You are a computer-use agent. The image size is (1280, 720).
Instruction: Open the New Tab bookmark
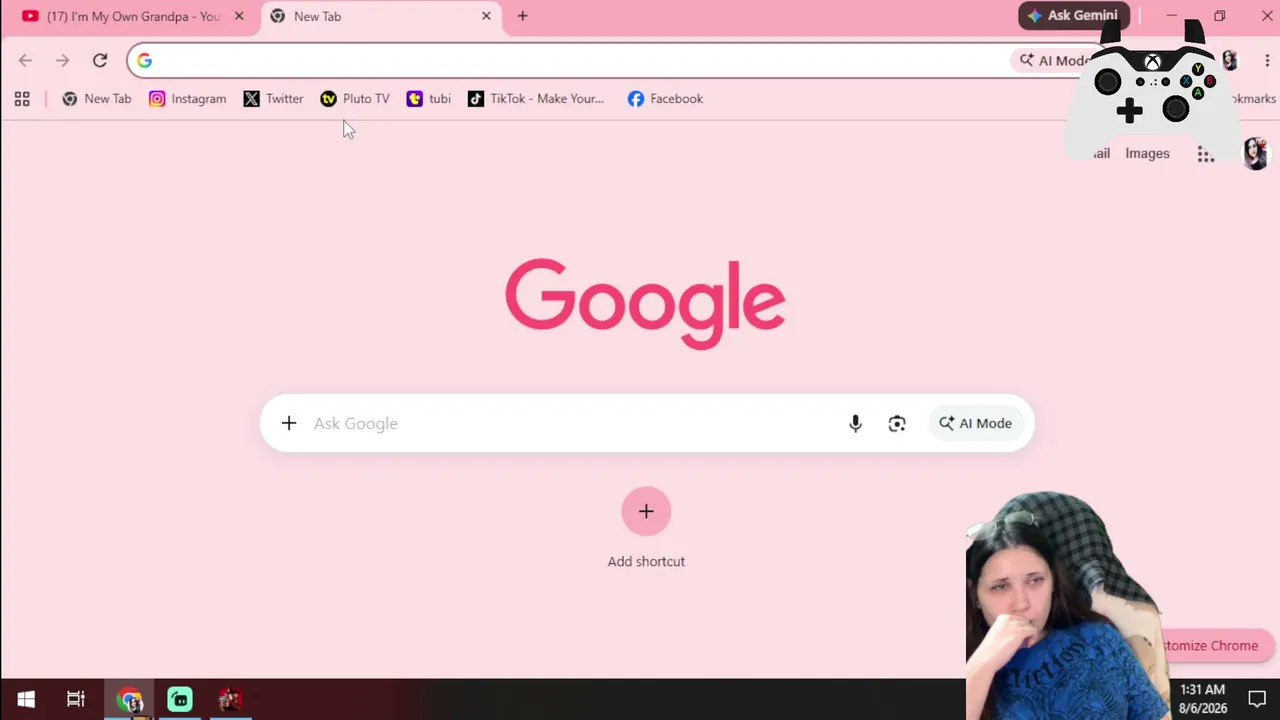click(97, 99)
